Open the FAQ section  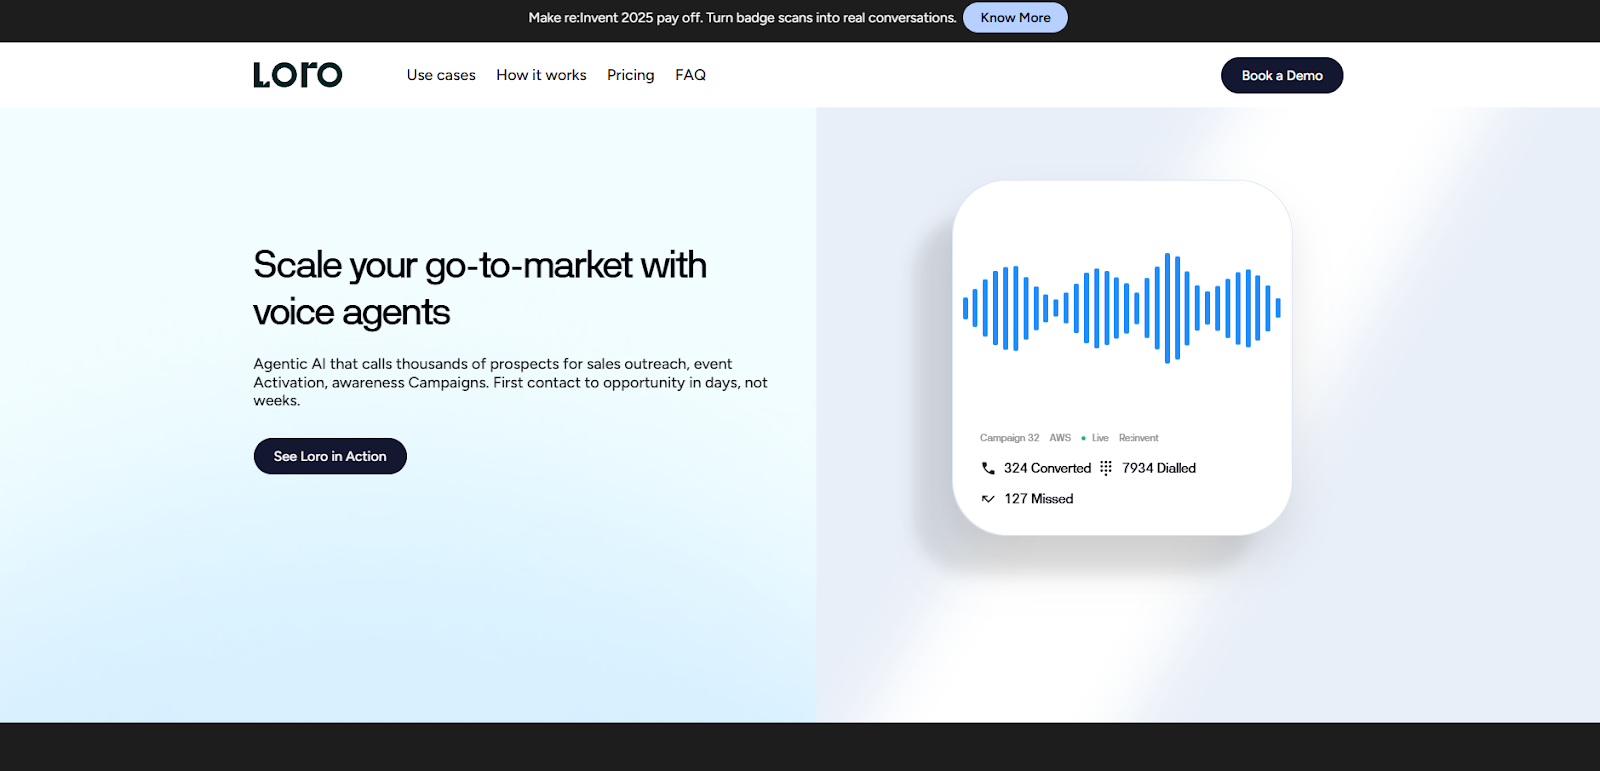[x=690, y=75]
